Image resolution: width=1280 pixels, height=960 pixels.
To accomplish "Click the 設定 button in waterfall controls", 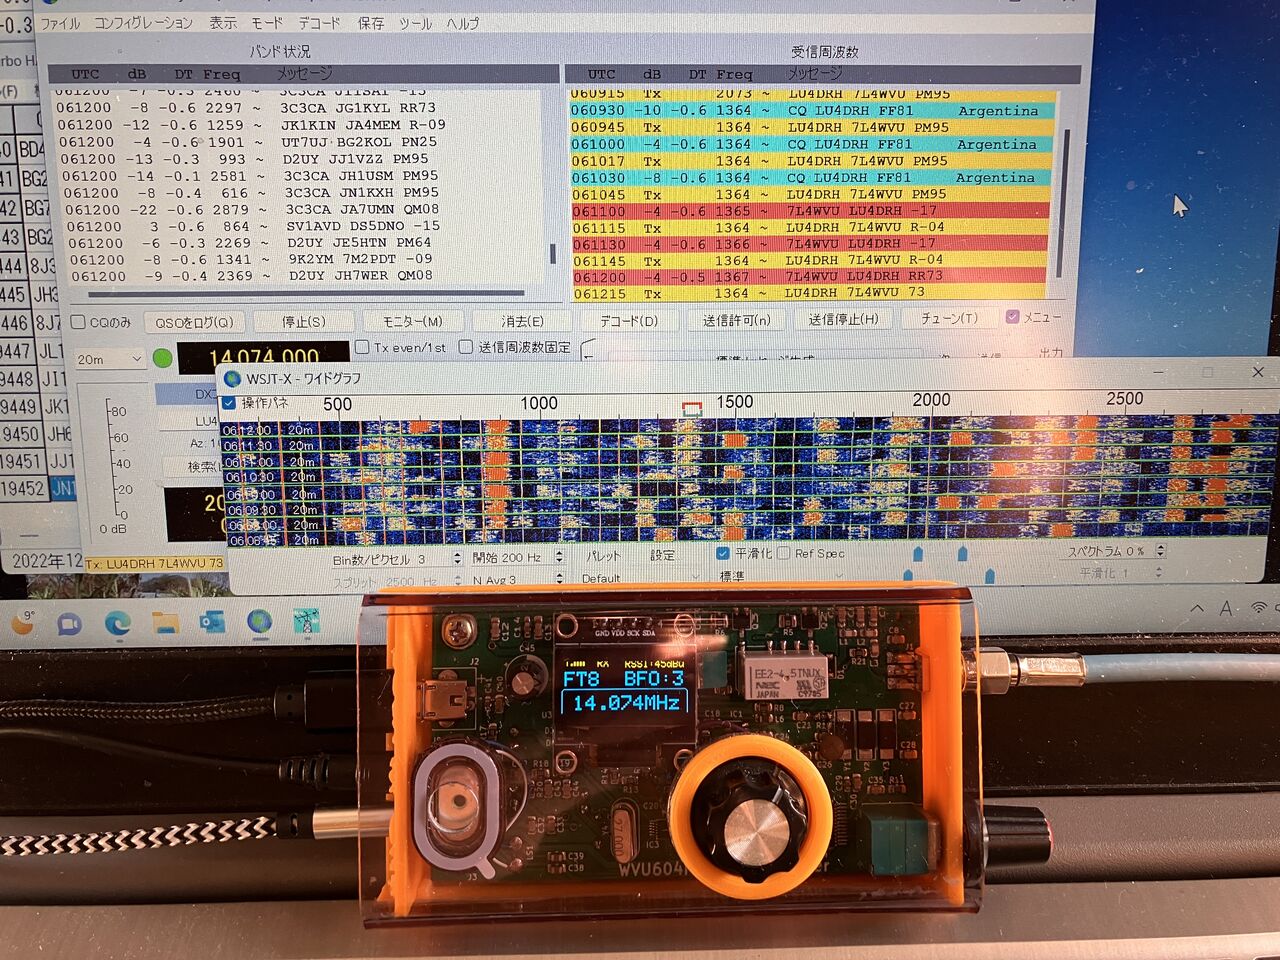I will pyautogui.click(x=662, y=555).
